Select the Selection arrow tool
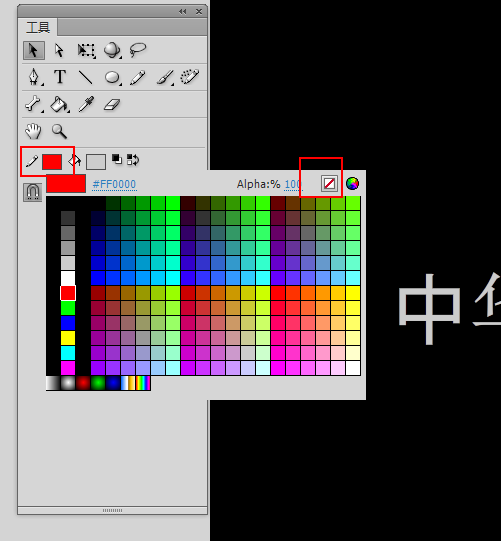501x541 pixels. coord(33,50)
